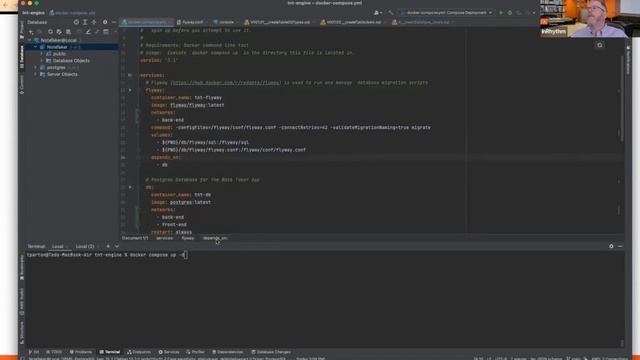The image size is (640, 360).
Task: Switch to the Local terminal tab
Action: [x=58, y=246]
